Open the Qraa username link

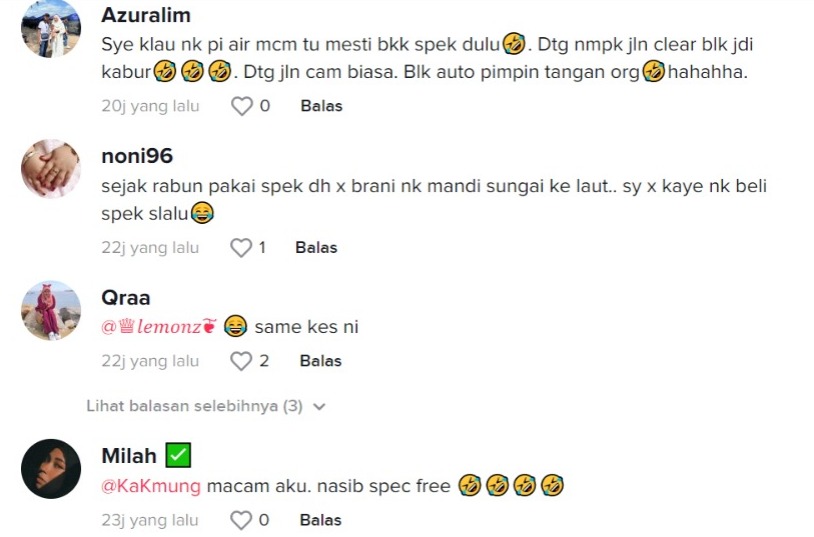tap(126, 298)
